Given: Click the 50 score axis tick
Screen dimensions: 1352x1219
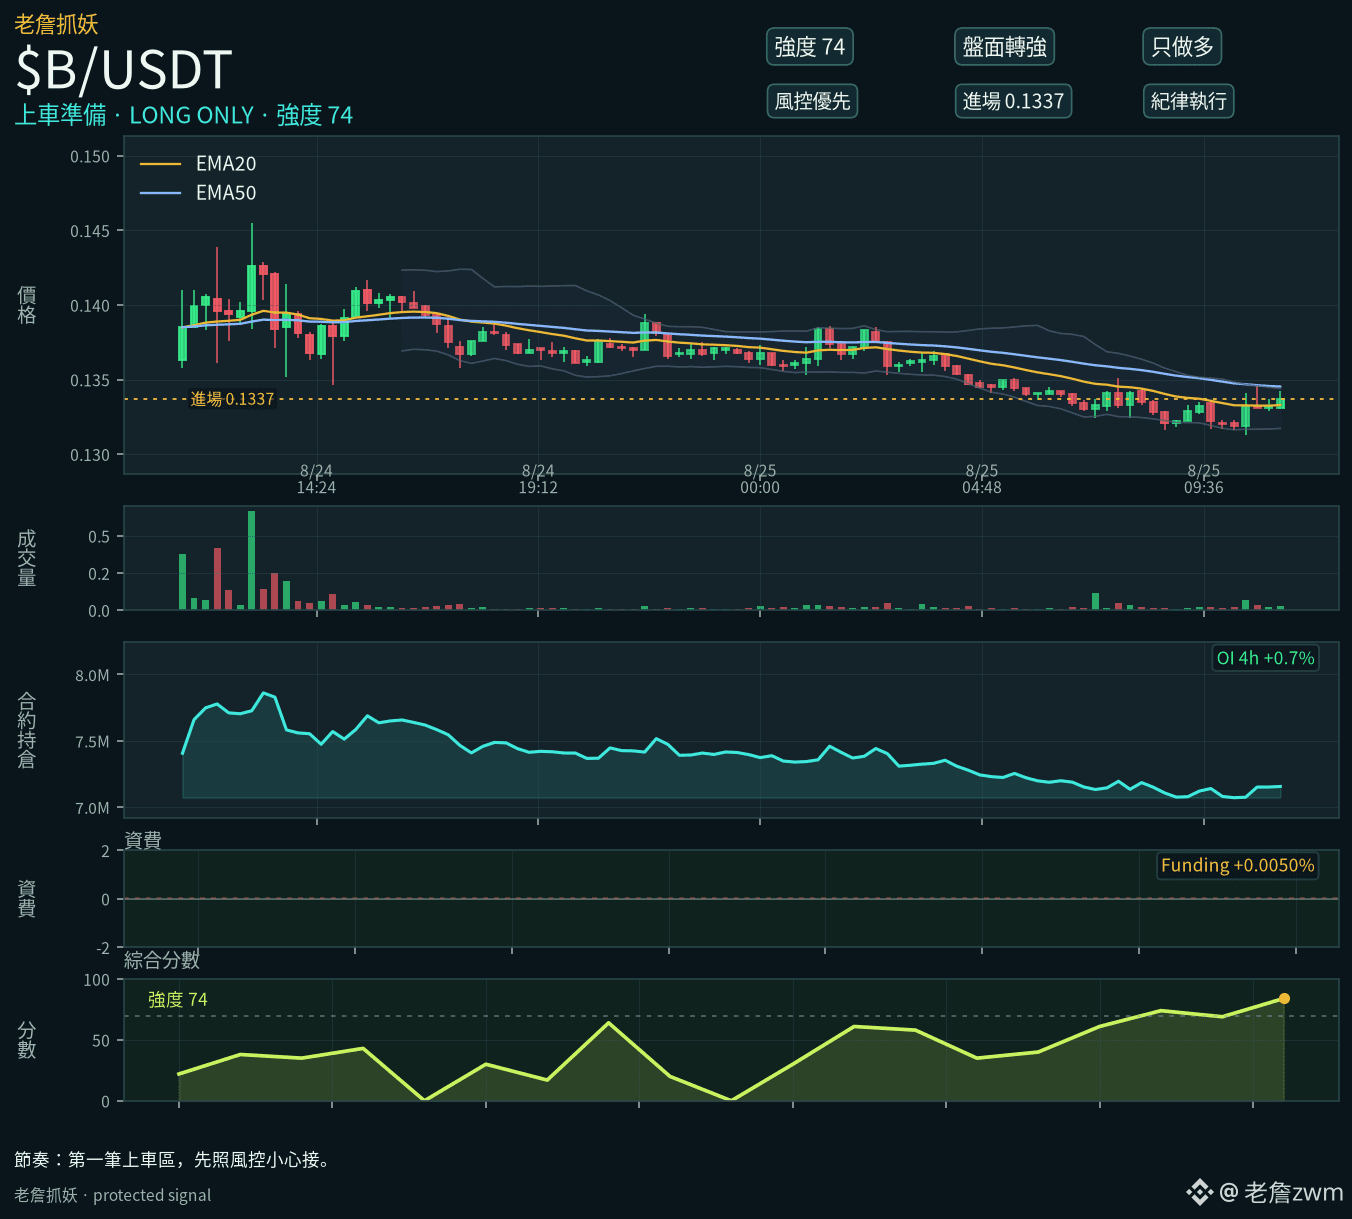Looking at the screenshot, I should point(101,1041).
